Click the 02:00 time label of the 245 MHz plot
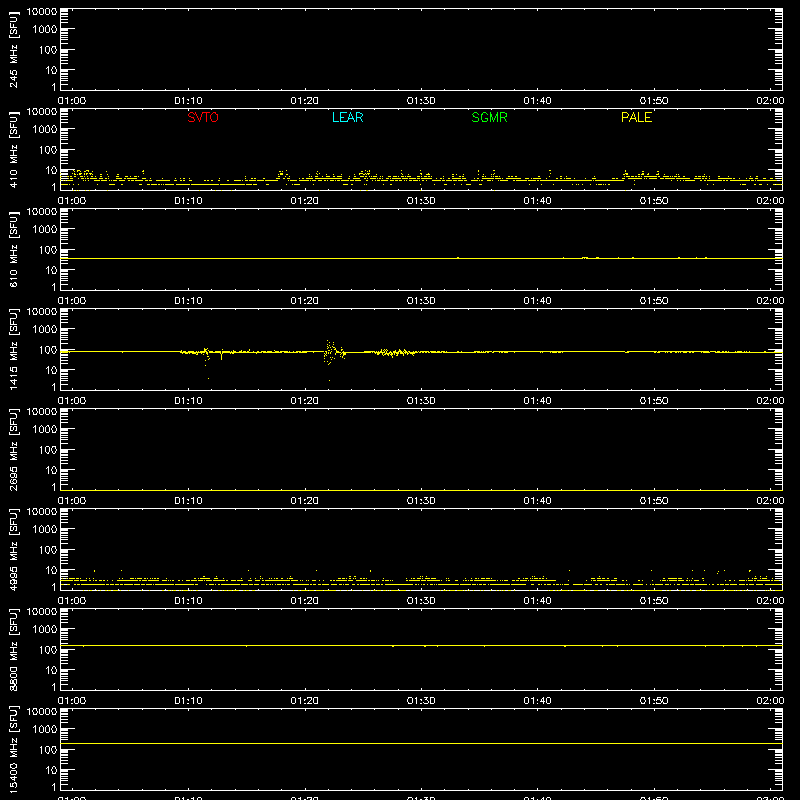 pyautogui.click(x=770, y=101)
